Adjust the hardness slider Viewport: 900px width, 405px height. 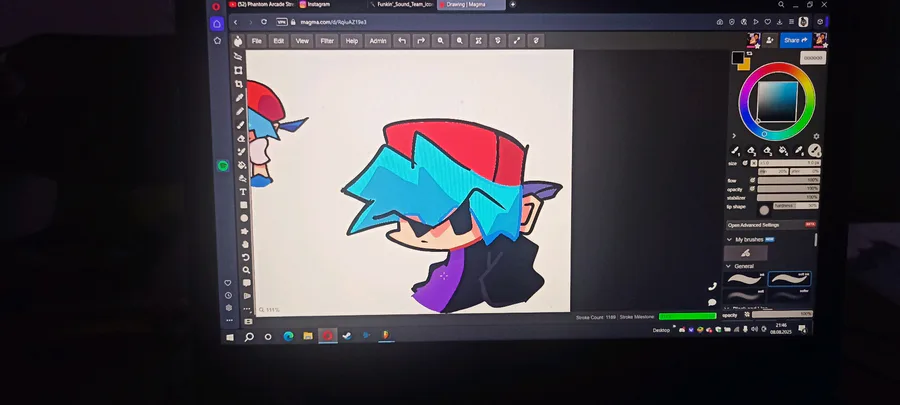(796, 205)
